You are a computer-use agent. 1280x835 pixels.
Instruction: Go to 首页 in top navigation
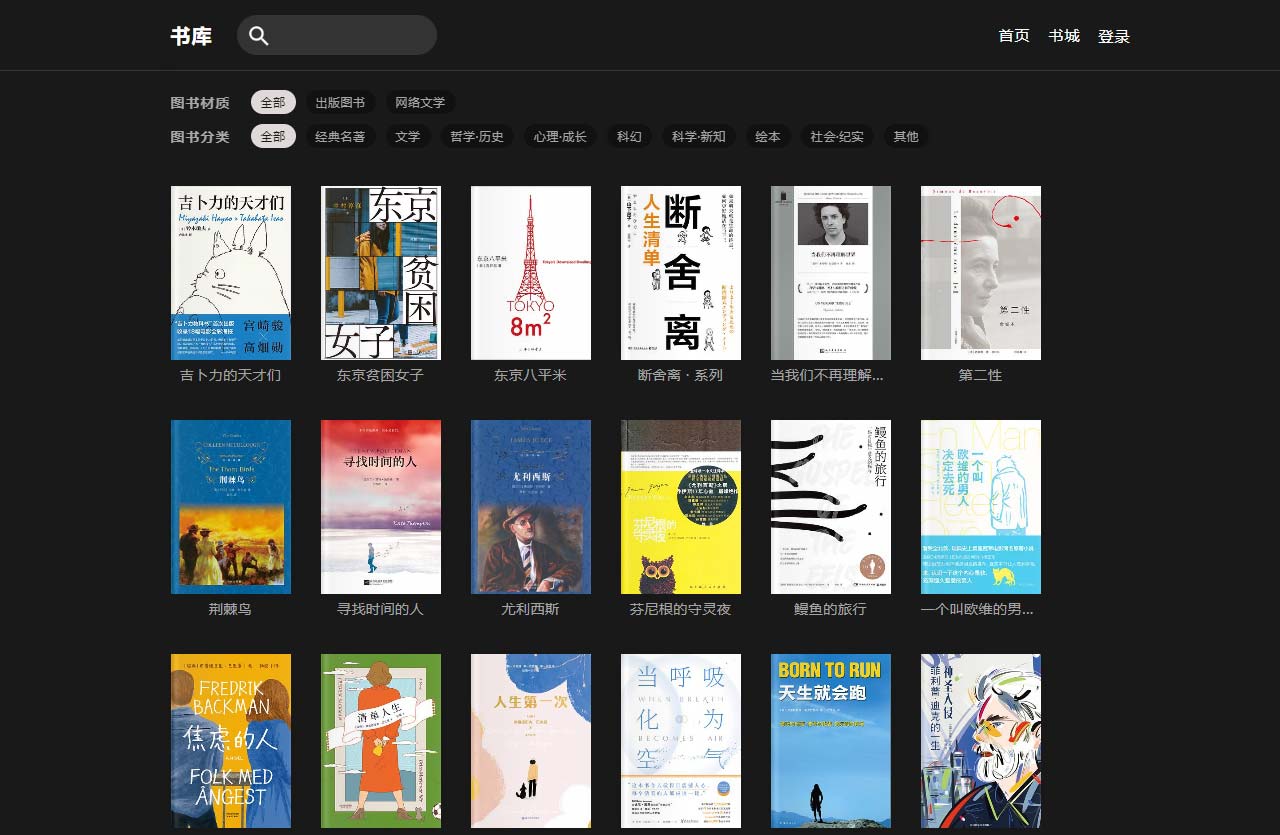click(x=1014, y=36)
